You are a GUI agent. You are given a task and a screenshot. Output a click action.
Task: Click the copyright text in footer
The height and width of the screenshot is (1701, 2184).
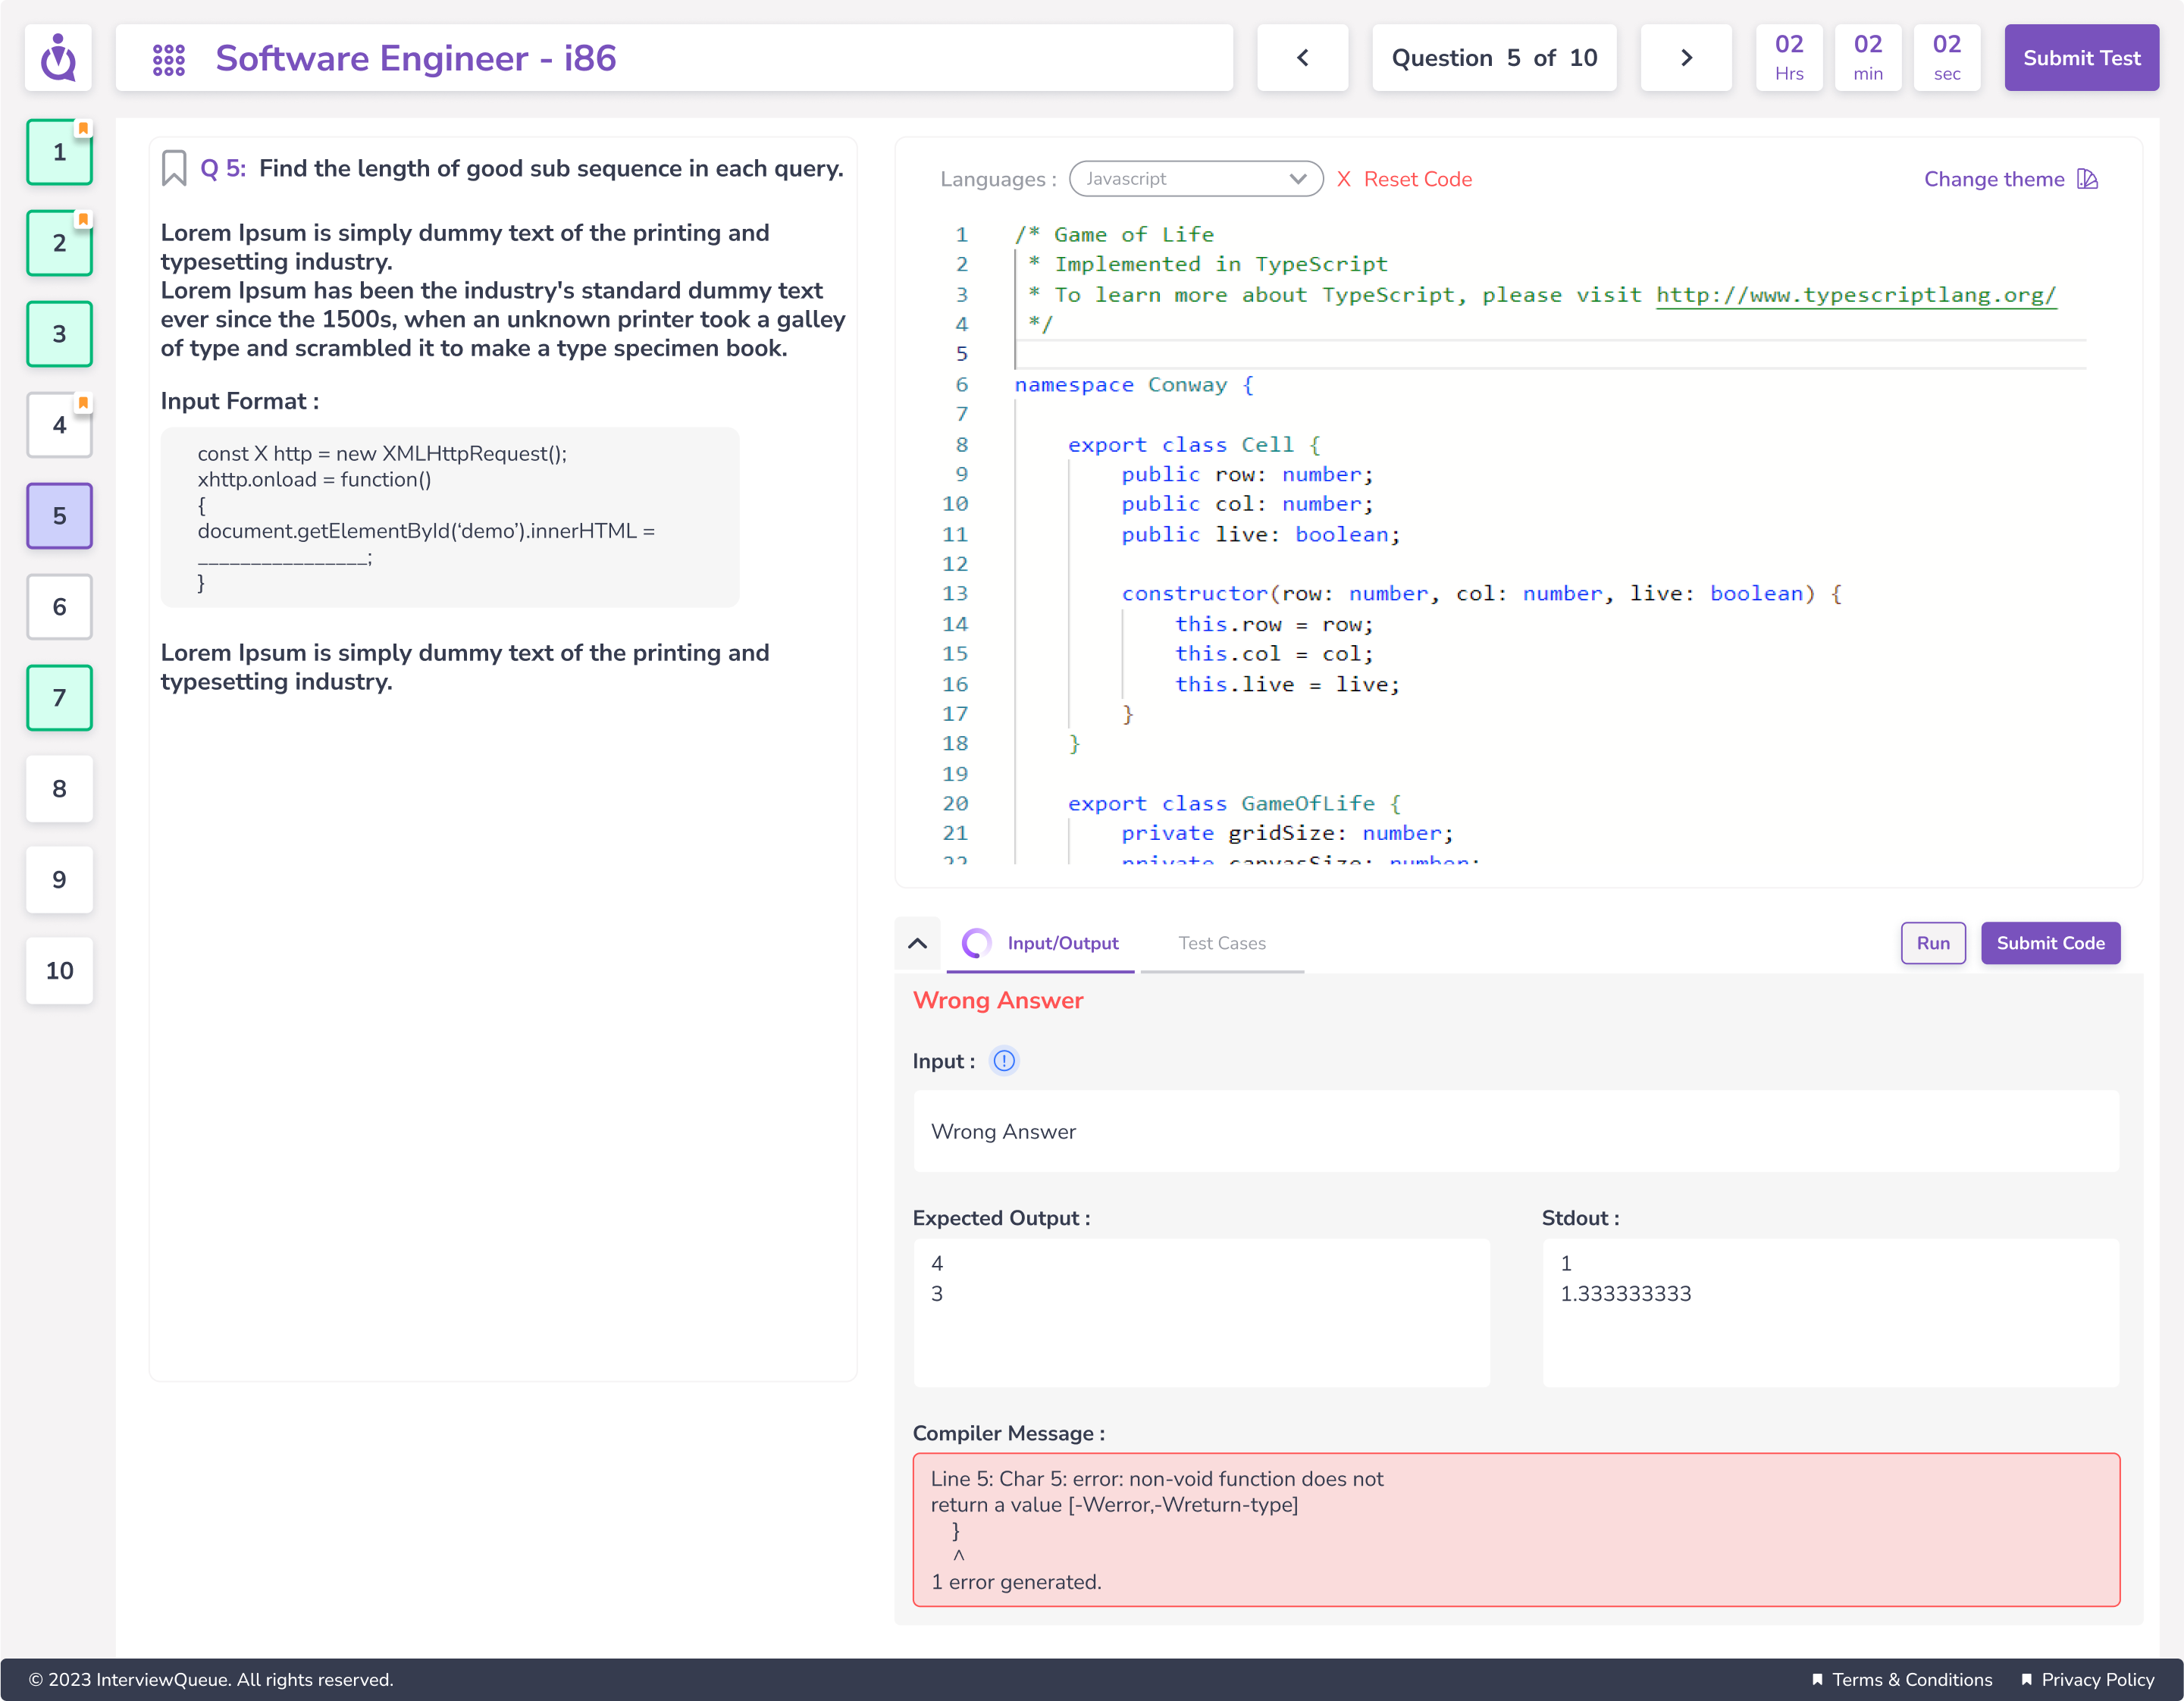tap(211, 1680)
